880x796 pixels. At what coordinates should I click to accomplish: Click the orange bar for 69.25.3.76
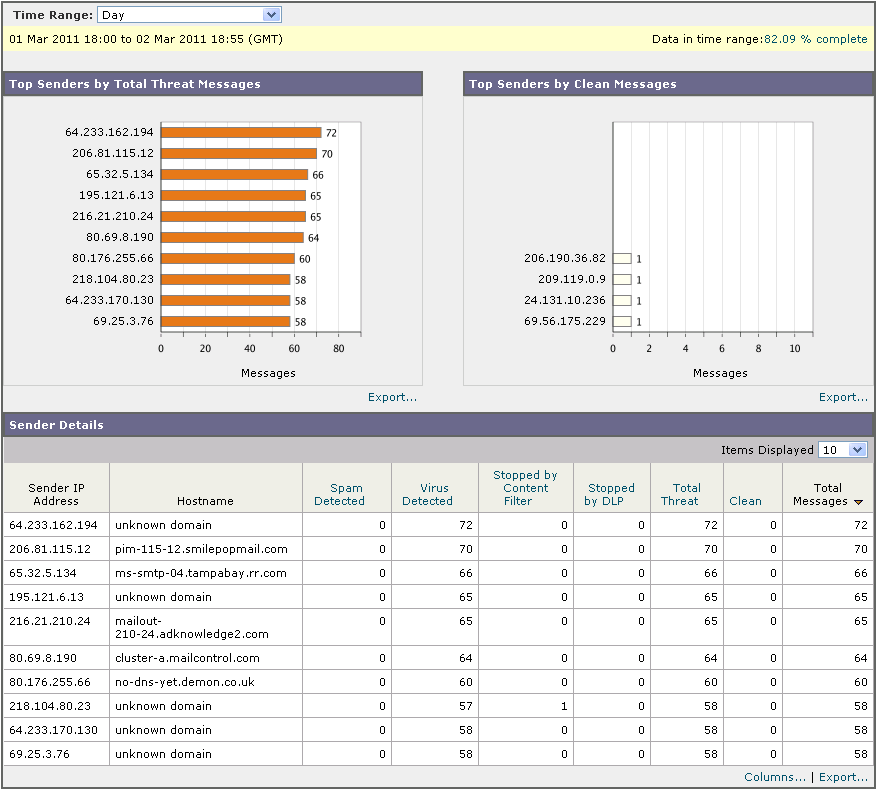pos(225,322)
